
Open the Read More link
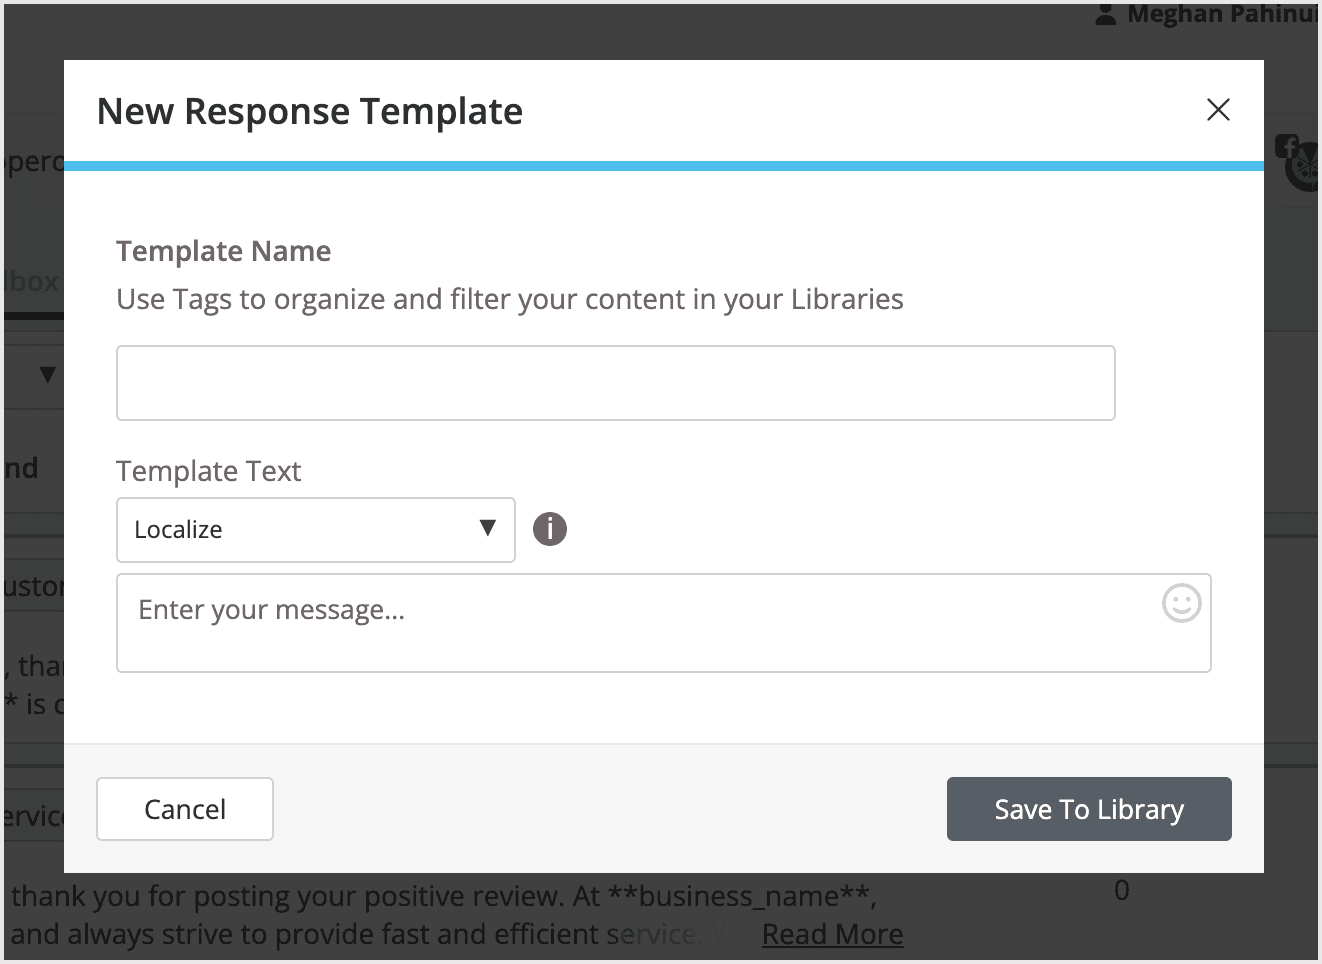[x=832, y=933]
